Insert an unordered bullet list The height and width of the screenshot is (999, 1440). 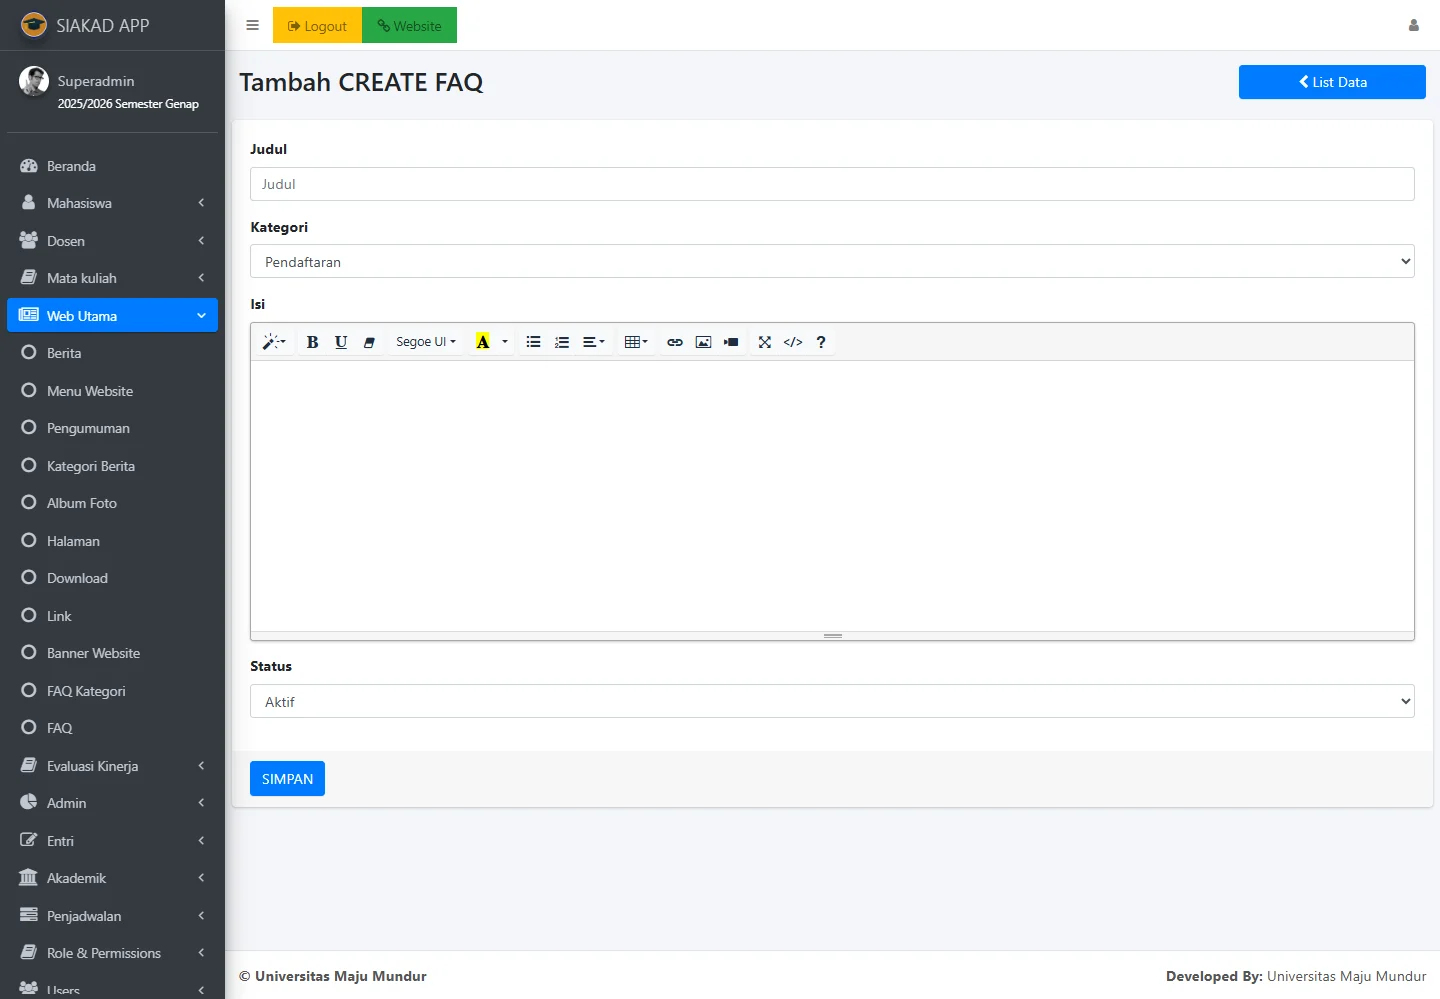(x=533, y=342)
